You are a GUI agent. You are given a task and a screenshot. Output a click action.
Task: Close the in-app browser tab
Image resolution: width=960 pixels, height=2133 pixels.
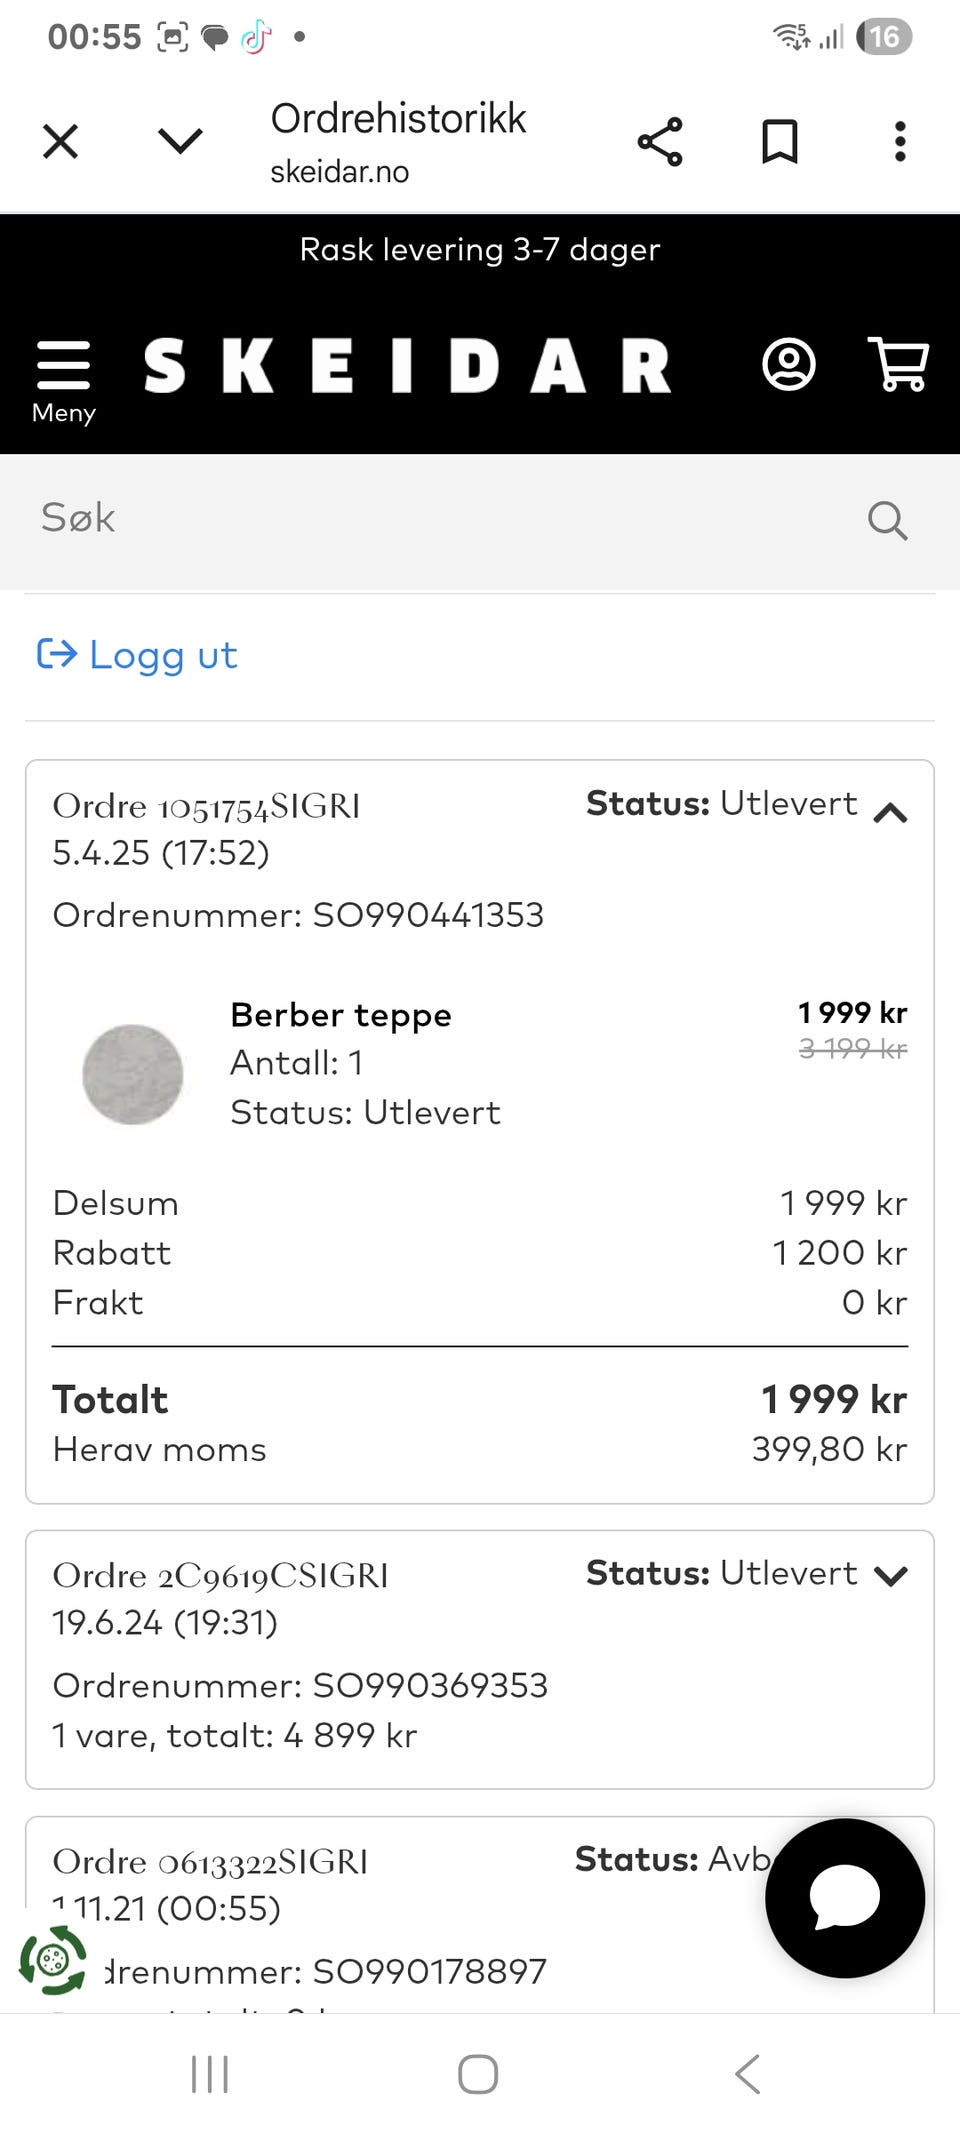pos(61,141)
